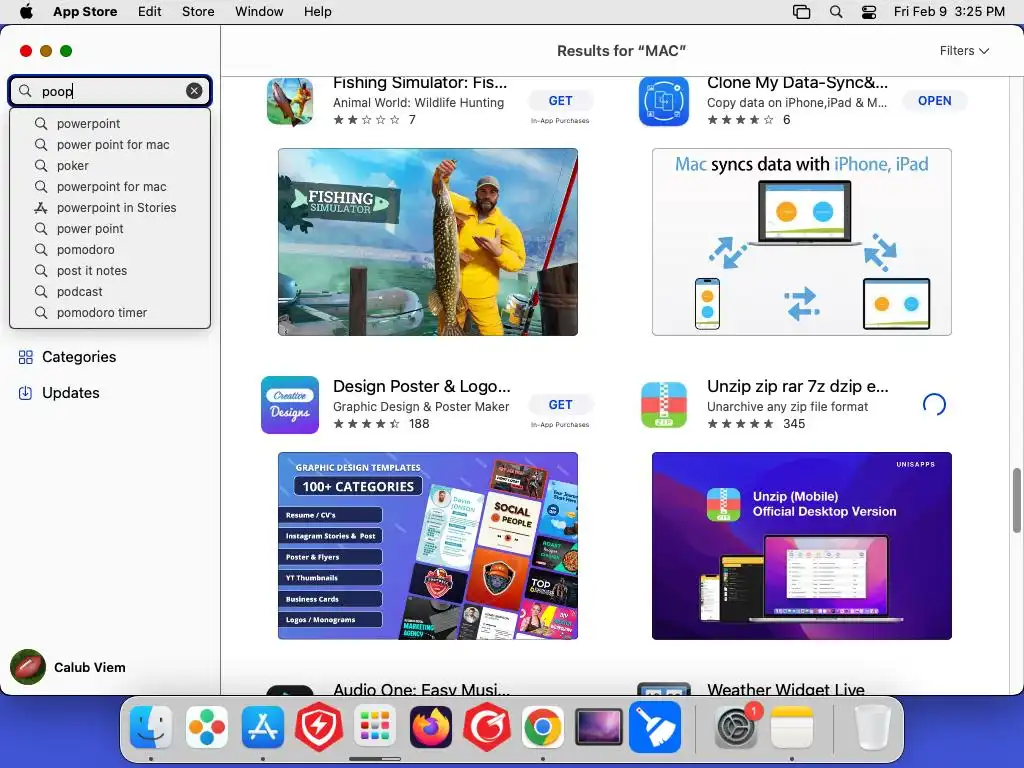Click the Clone My Data app icon

[664, 101]
